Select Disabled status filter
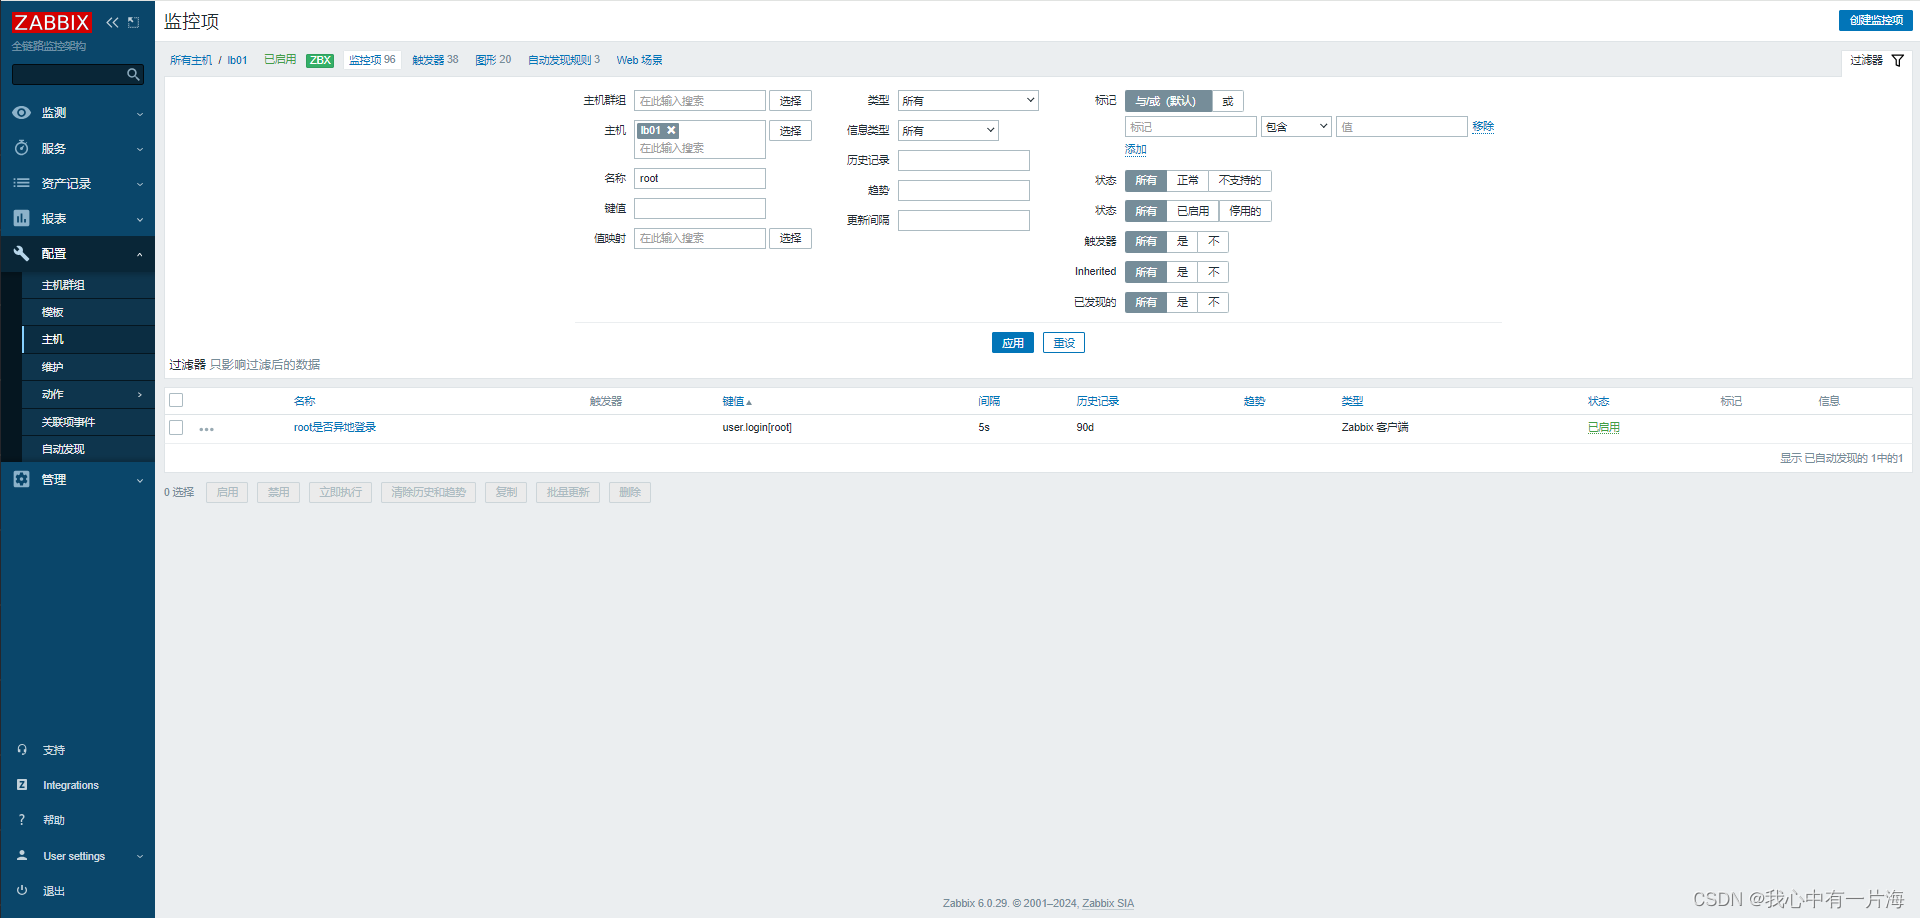This screenshot has height=918, width=1920. pyautogui.click(x=1245, y=211)
